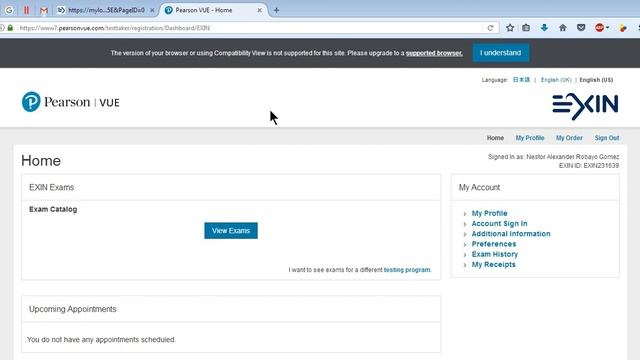
Task: Select English (US) language
Action: tap(596, 80)
